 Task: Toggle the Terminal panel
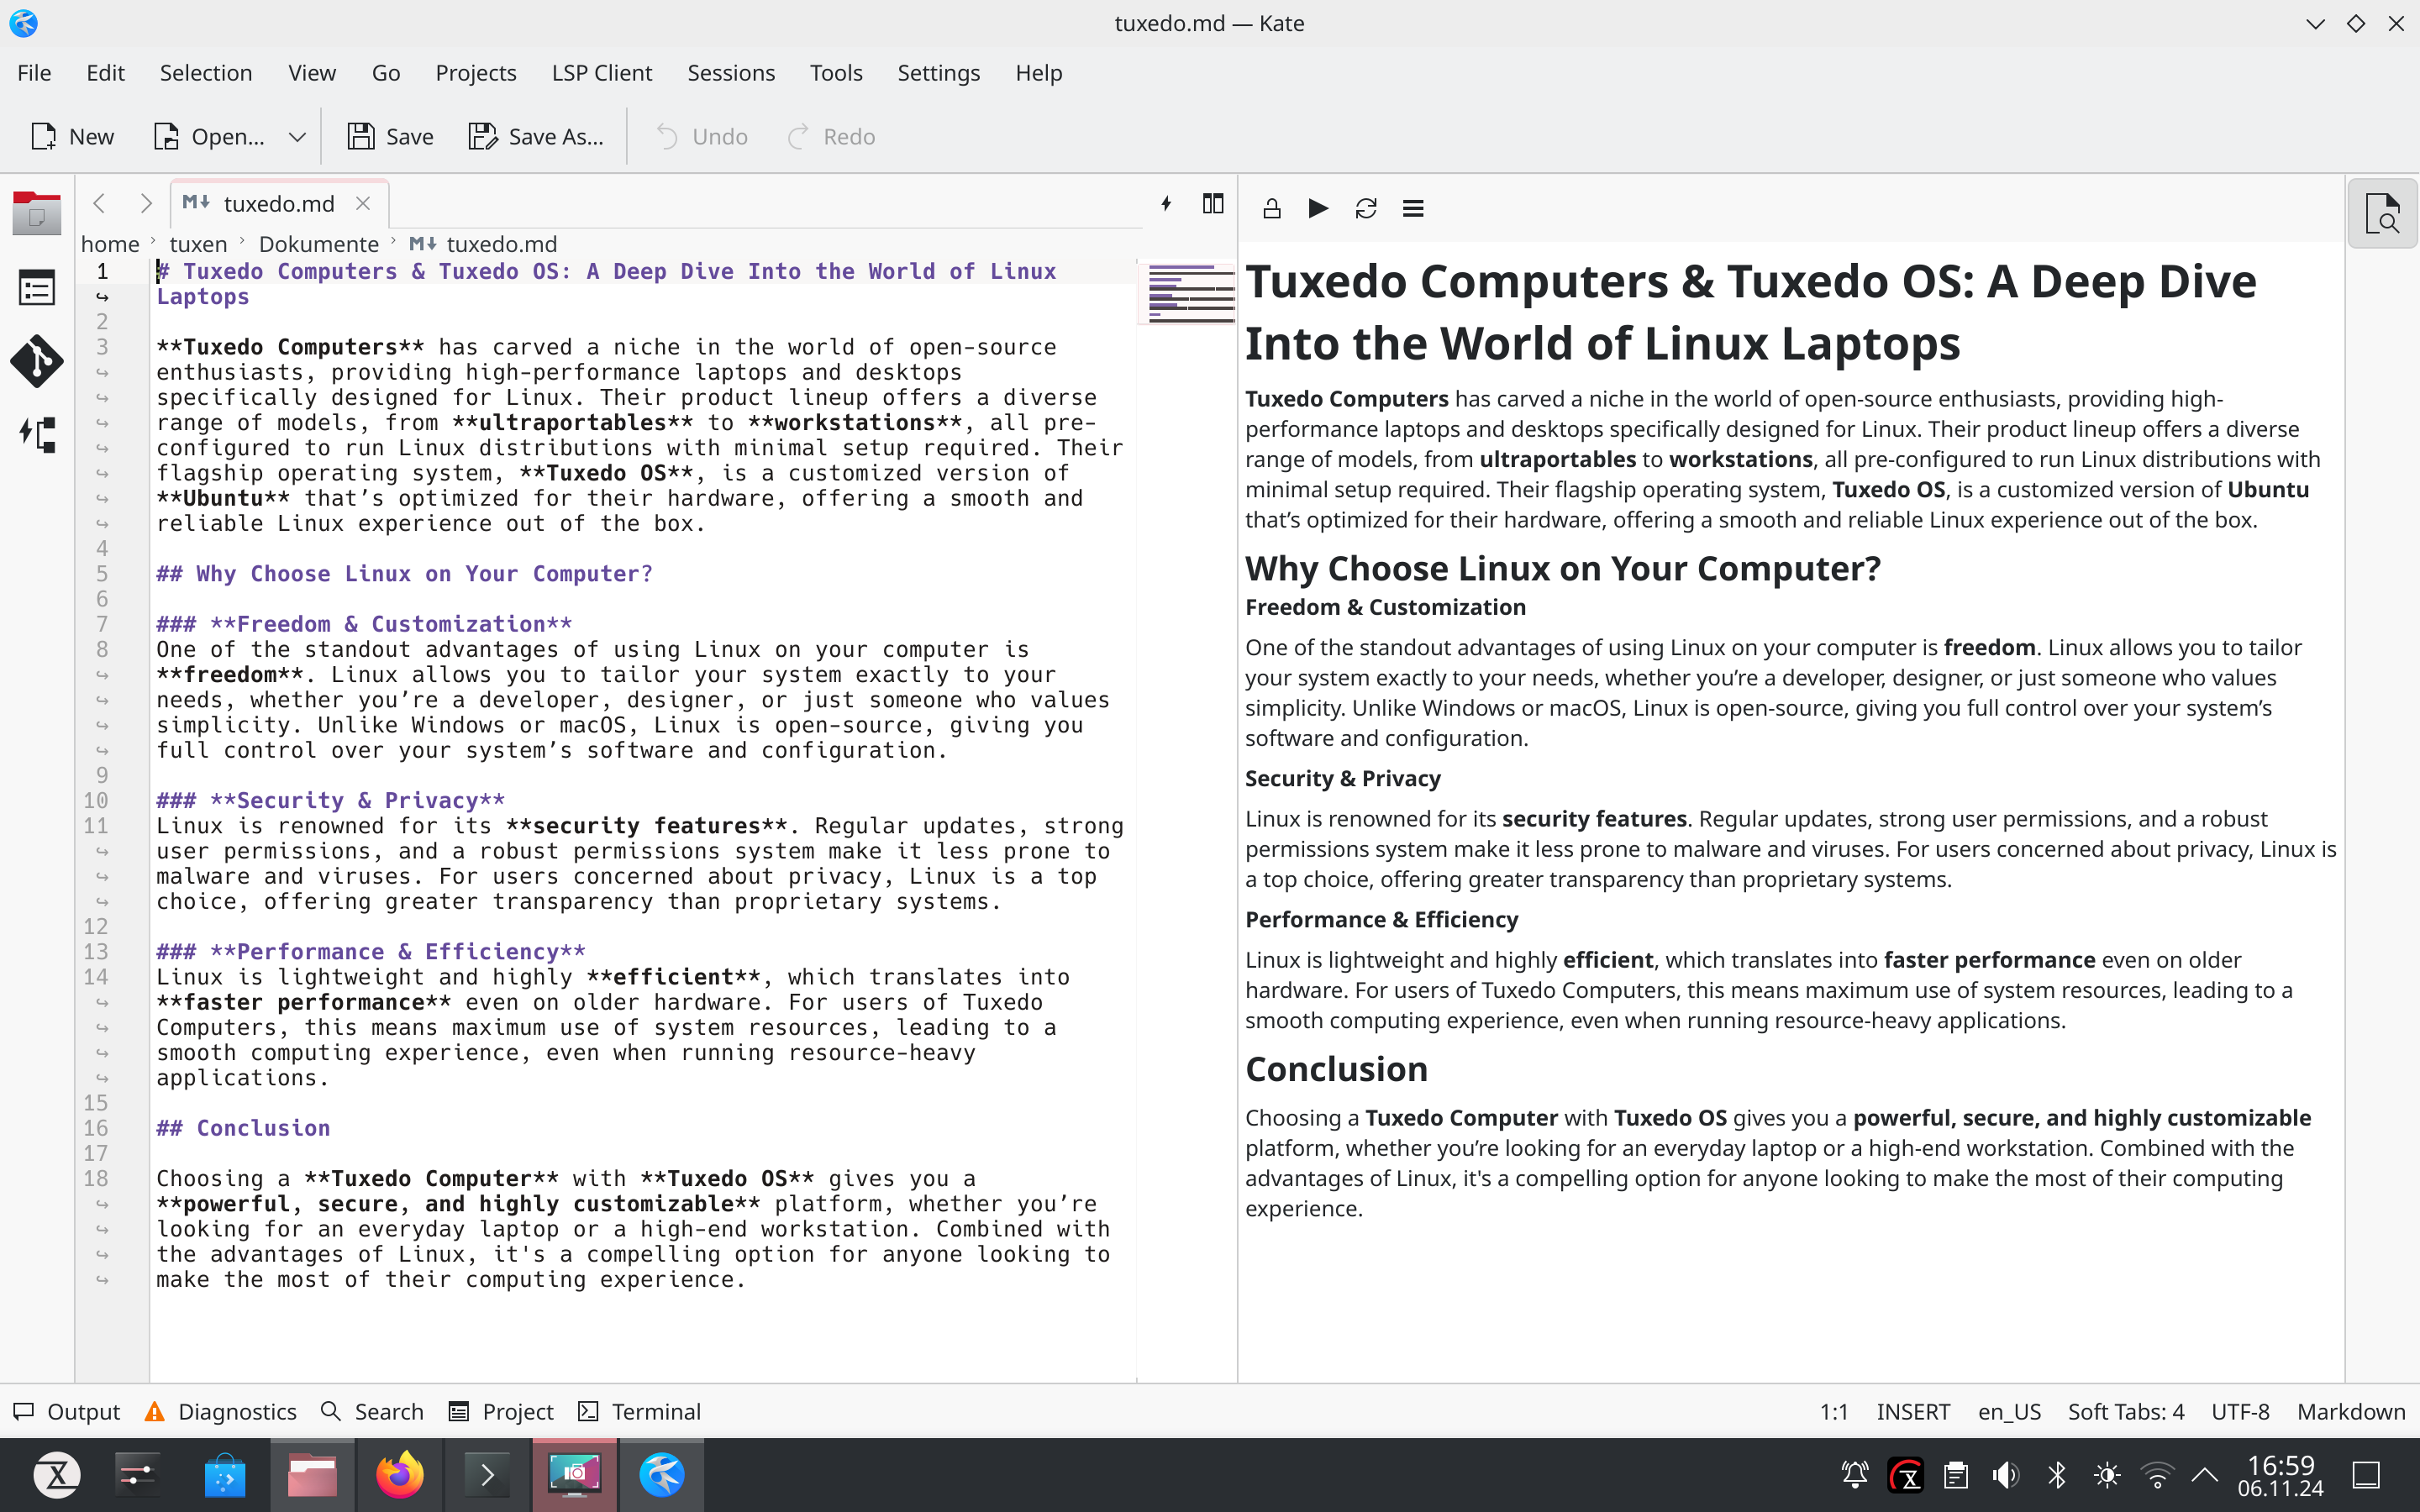click(x=640, y=1411)
